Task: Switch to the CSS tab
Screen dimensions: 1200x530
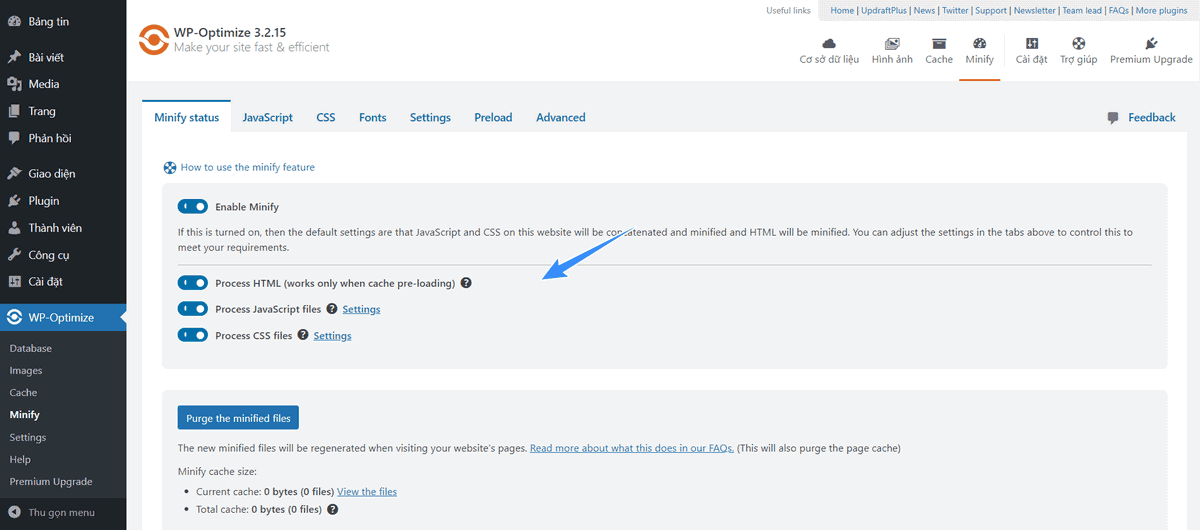Action: coord(326,117)
